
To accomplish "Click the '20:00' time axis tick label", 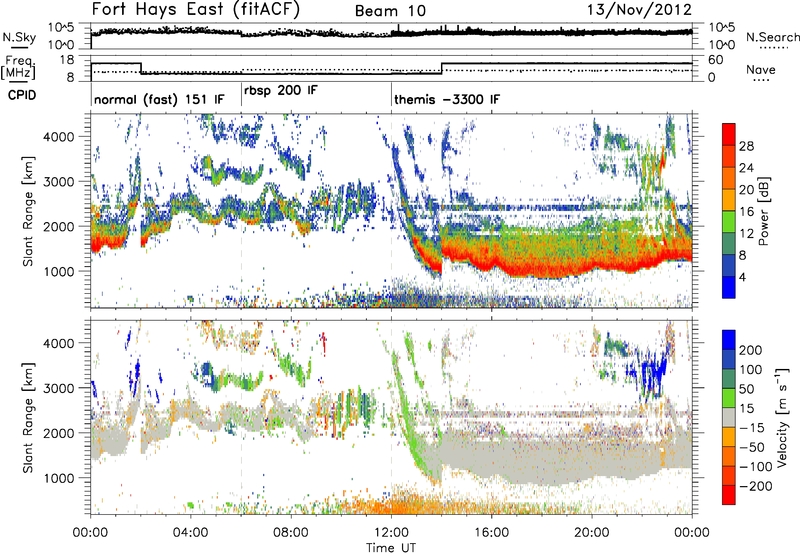I will click(x=591, y=533).
